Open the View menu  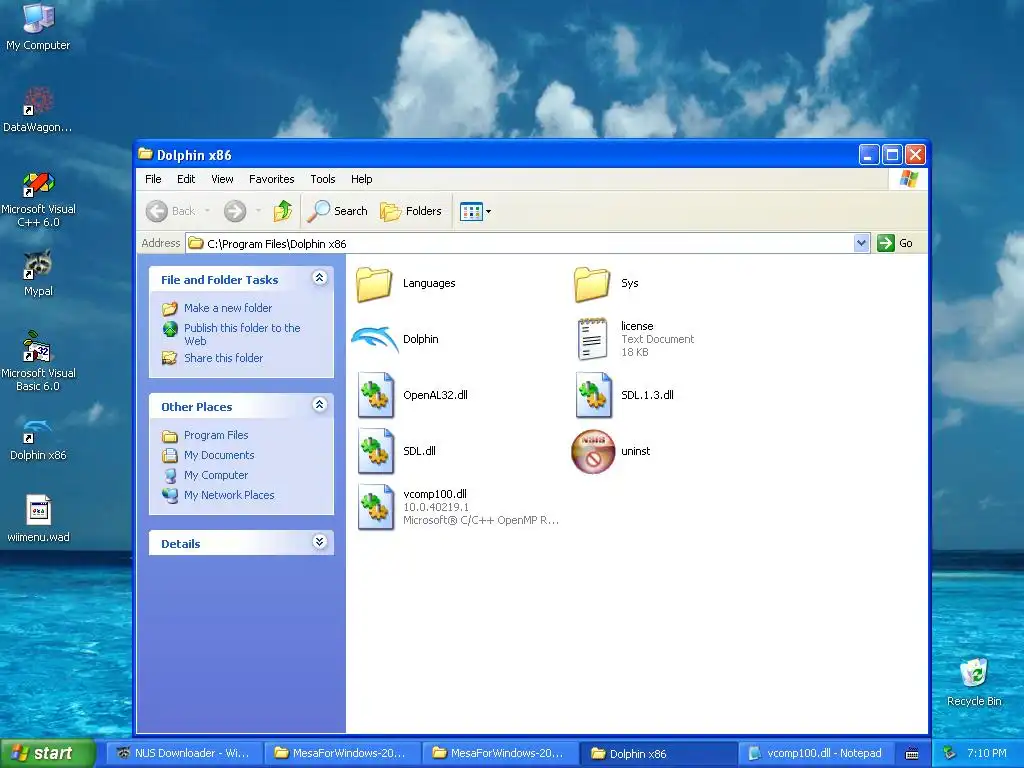pos(222,179)
